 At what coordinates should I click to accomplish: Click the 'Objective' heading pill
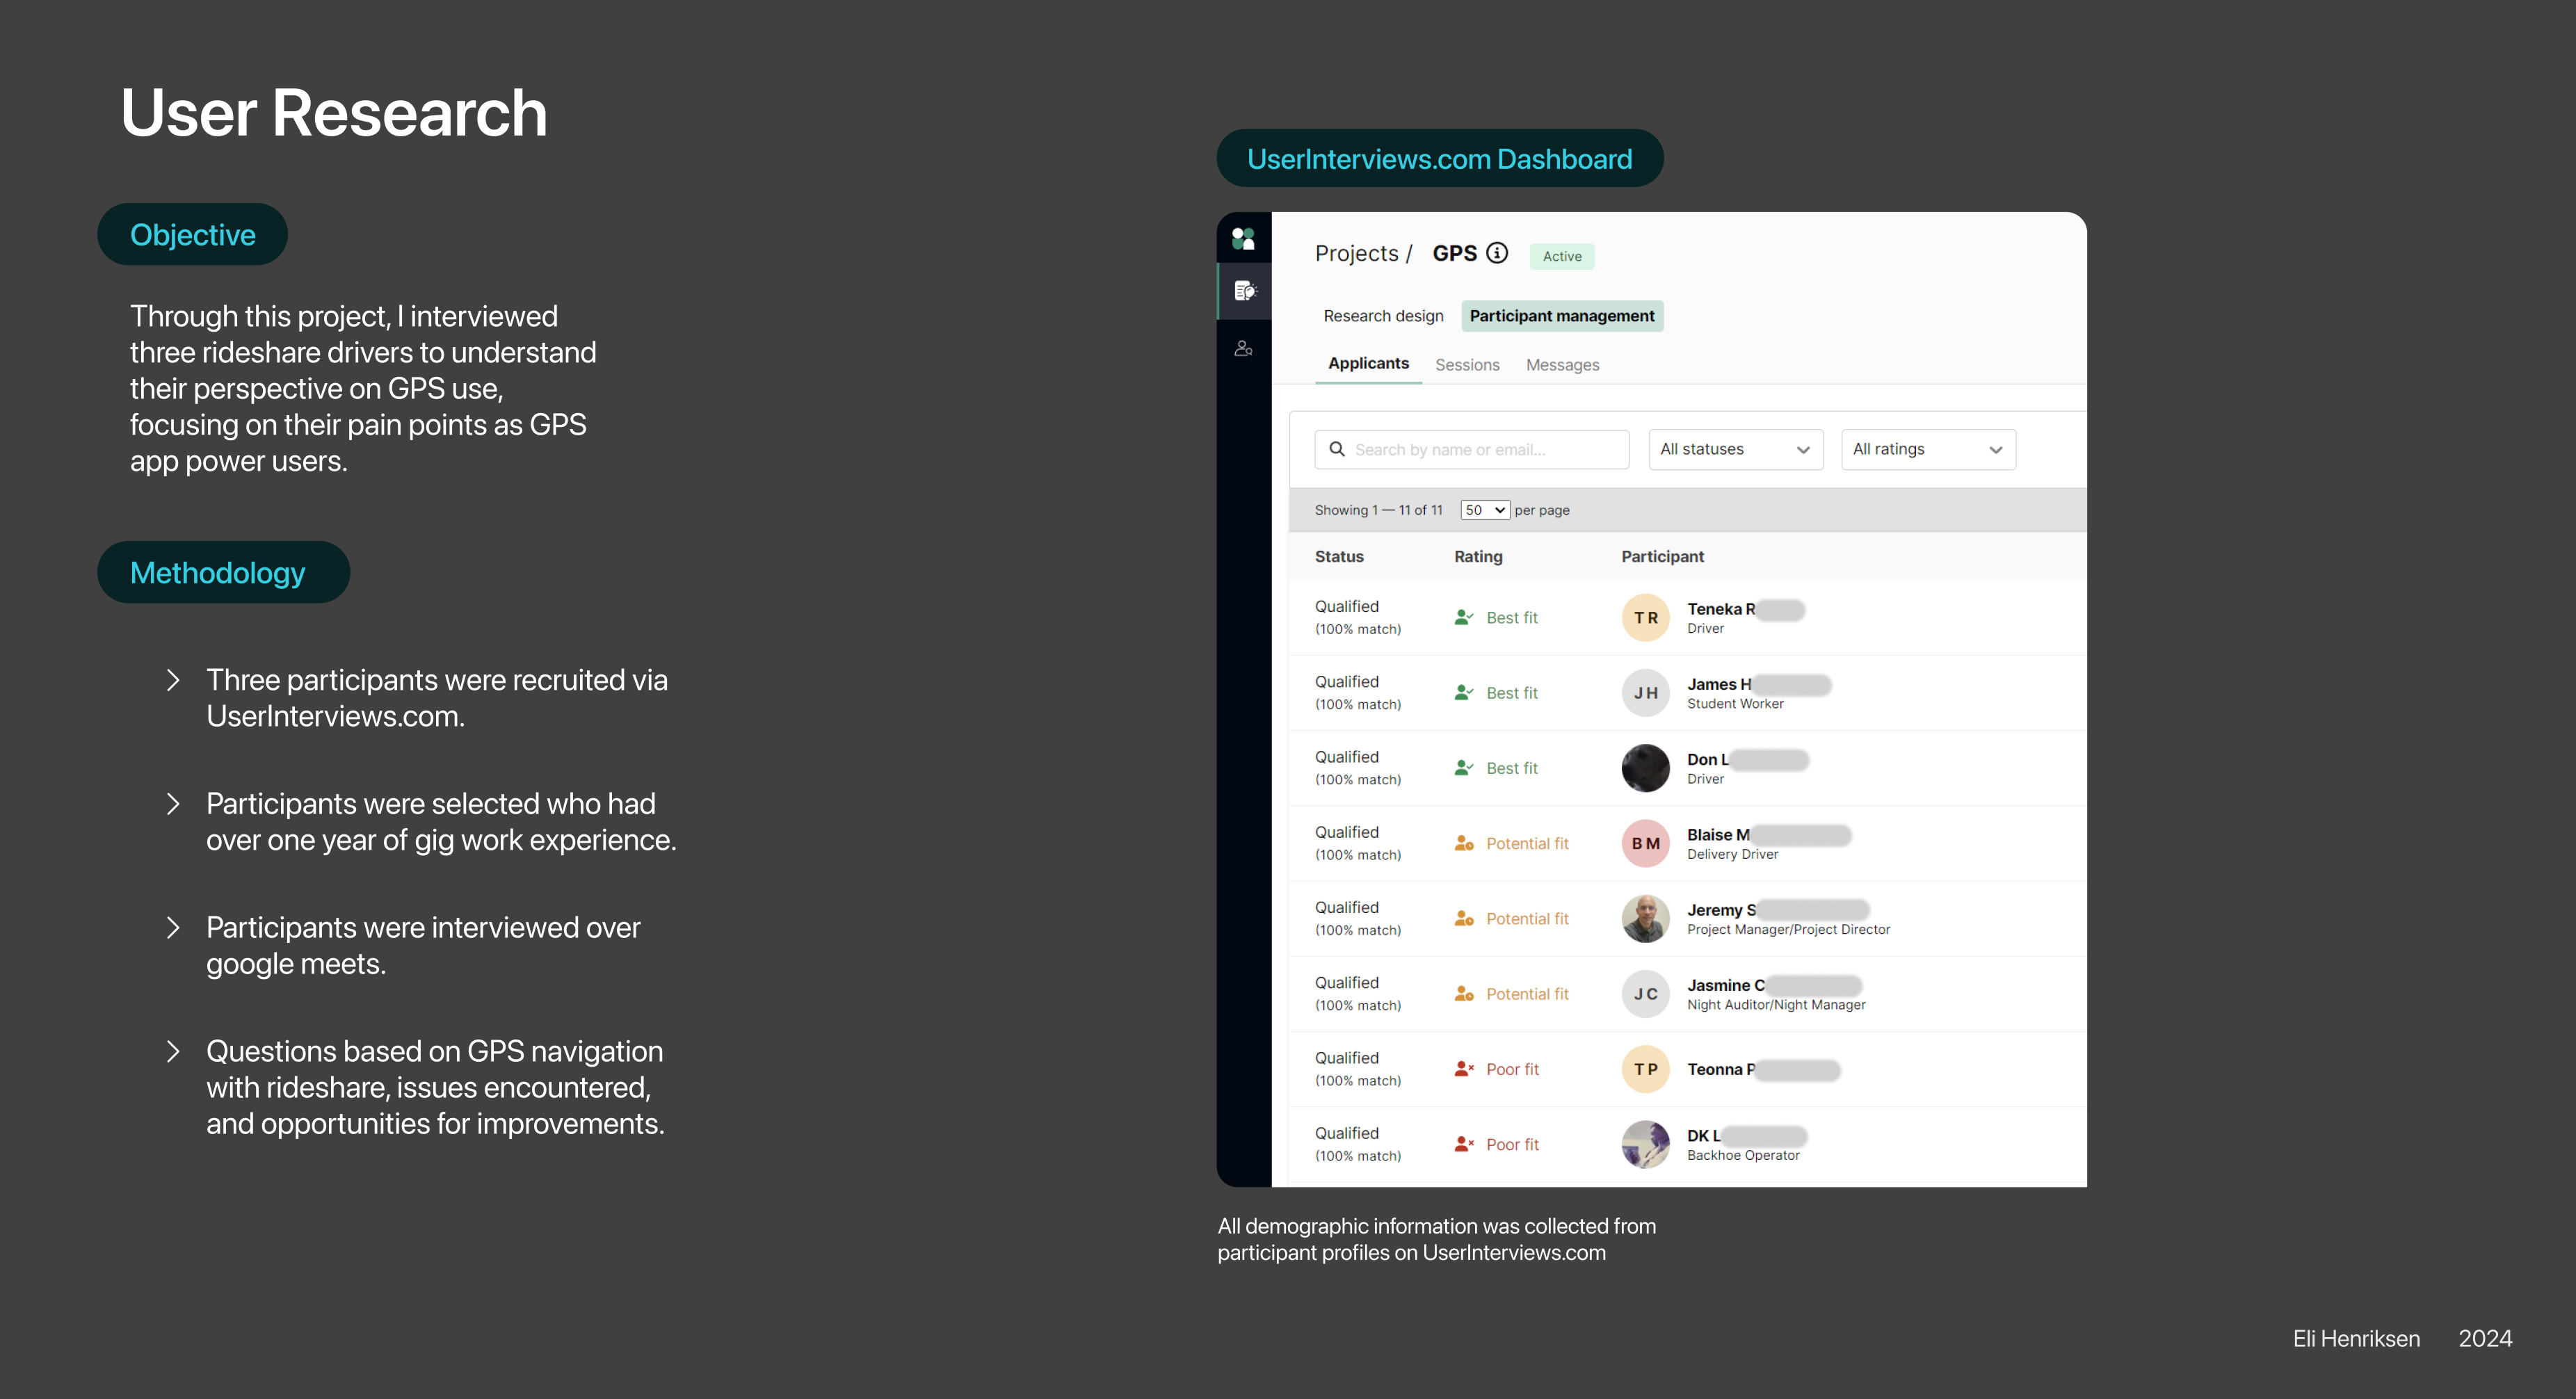click(x=192, y=234)
